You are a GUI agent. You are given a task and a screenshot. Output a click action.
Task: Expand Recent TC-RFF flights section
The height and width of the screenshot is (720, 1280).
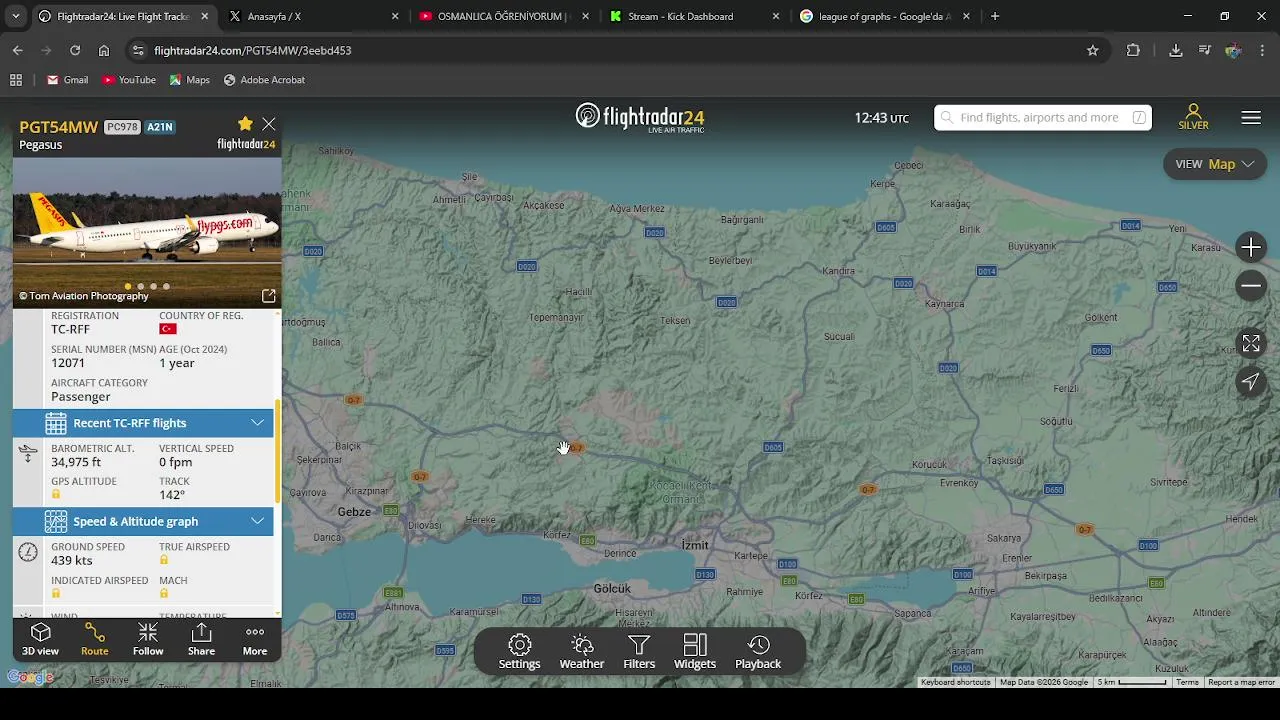(143, 423)
